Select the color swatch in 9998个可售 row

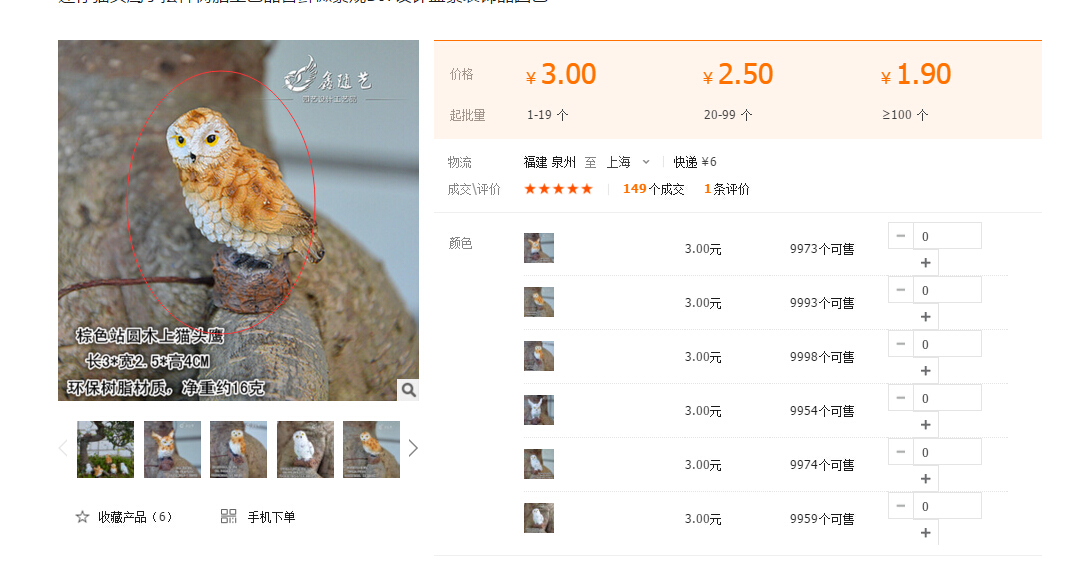coord(539,356)
